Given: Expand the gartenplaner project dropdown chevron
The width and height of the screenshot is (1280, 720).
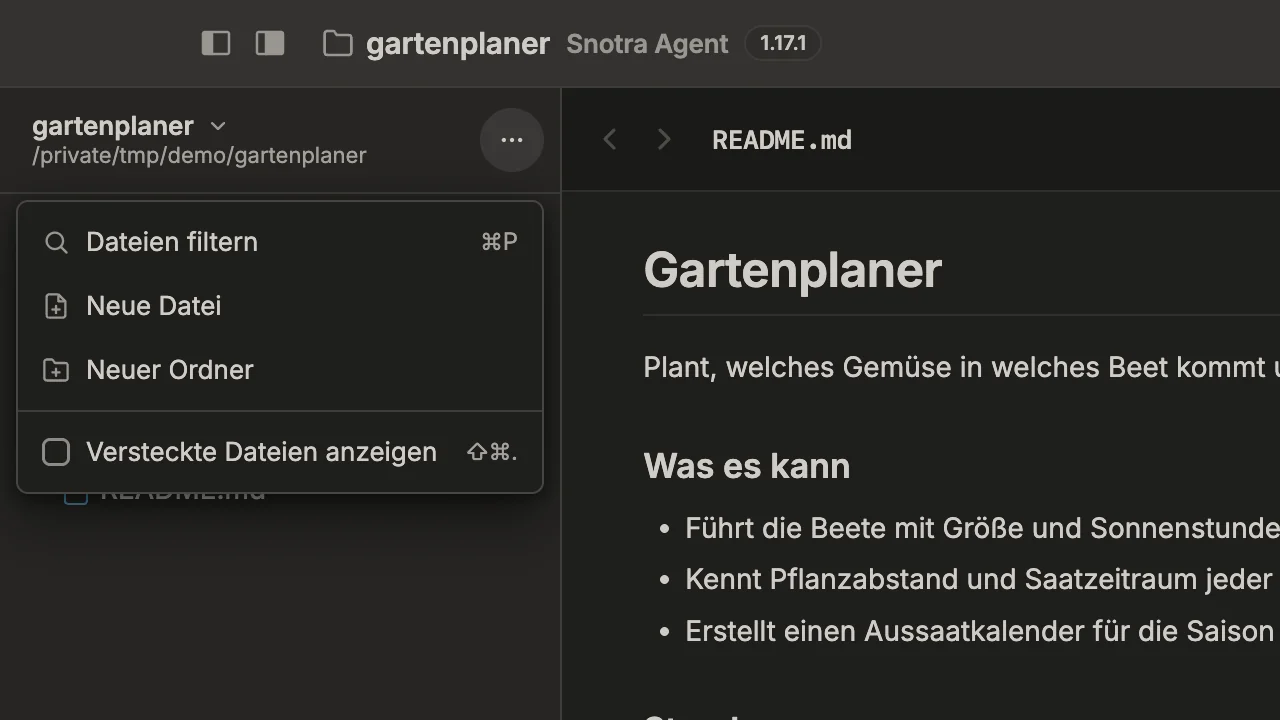Looking at the screenshot, I should pos(218,126).
